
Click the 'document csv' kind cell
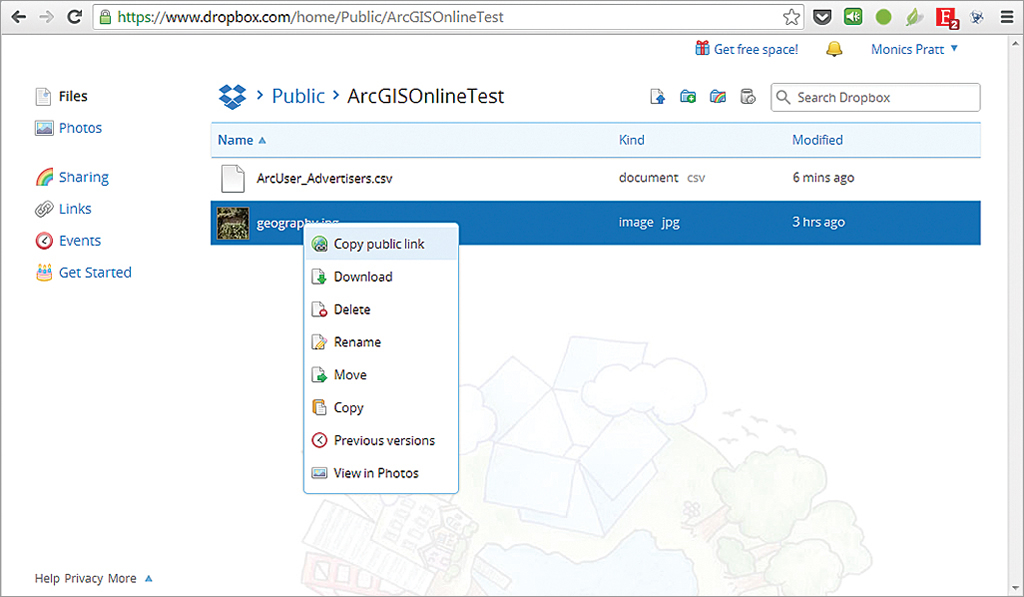[662, 178]
